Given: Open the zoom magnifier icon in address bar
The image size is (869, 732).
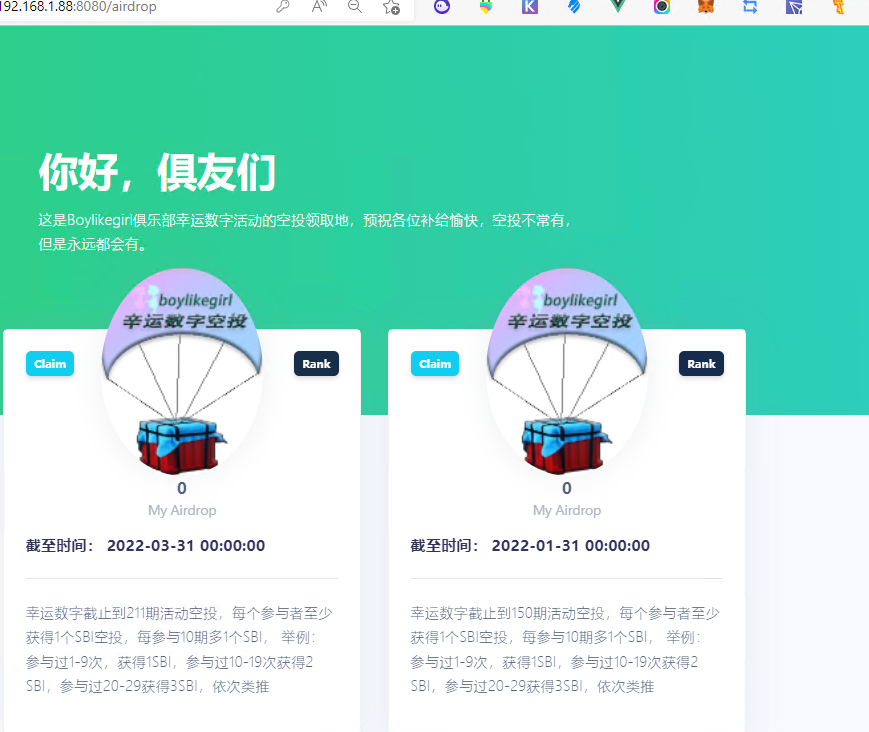Looking at the screenshot, I should coord(355,6).
